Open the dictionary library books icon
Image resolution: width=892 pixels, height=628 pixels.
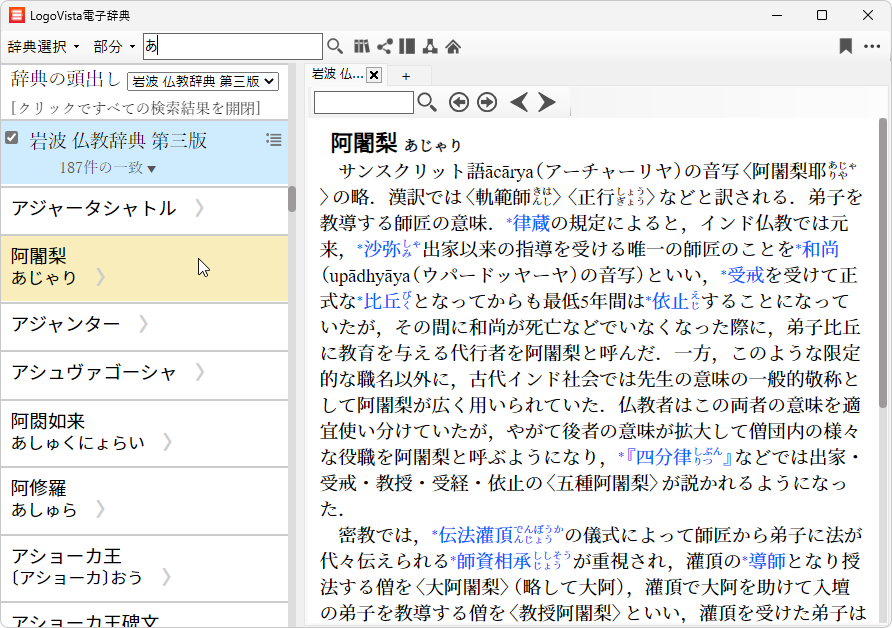coord(362,46)
